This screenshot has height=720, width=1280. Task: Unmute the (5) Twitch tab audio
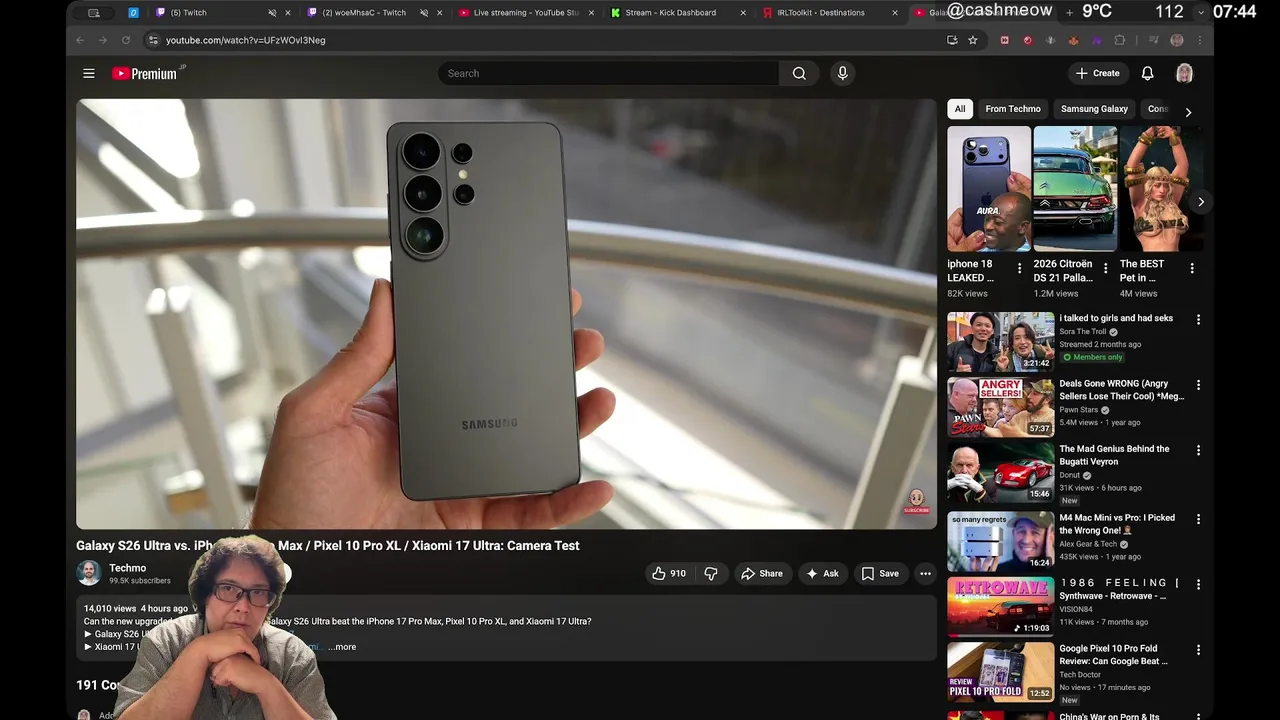(272, 13)
